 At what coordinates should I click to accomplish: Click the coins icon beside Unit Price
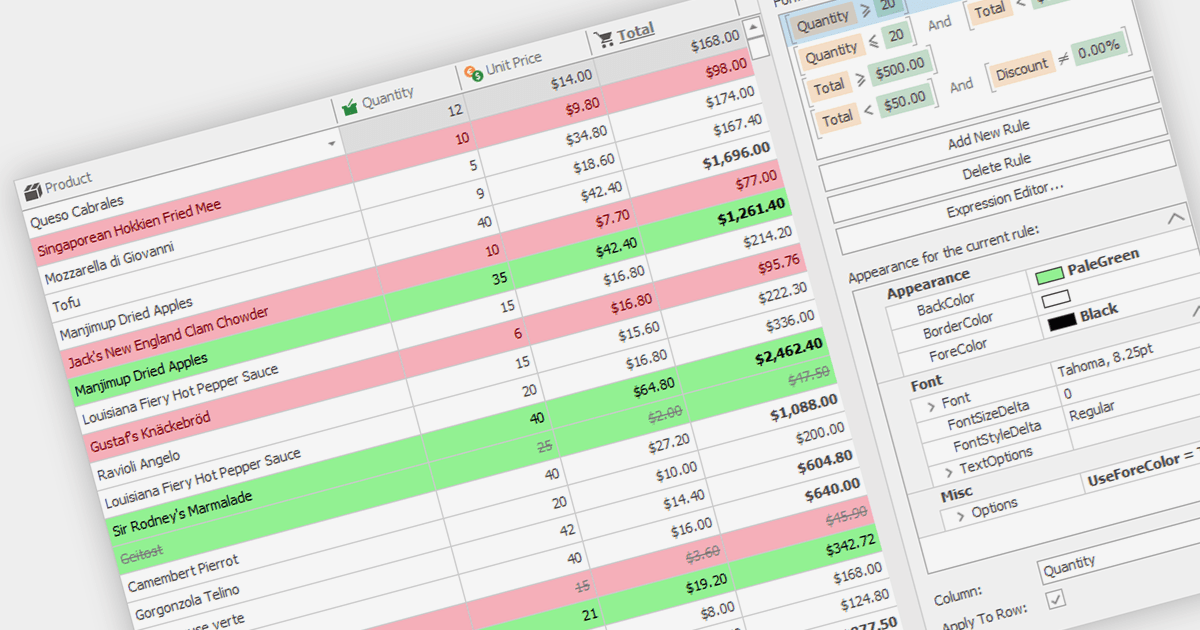[x=473, y=73]
